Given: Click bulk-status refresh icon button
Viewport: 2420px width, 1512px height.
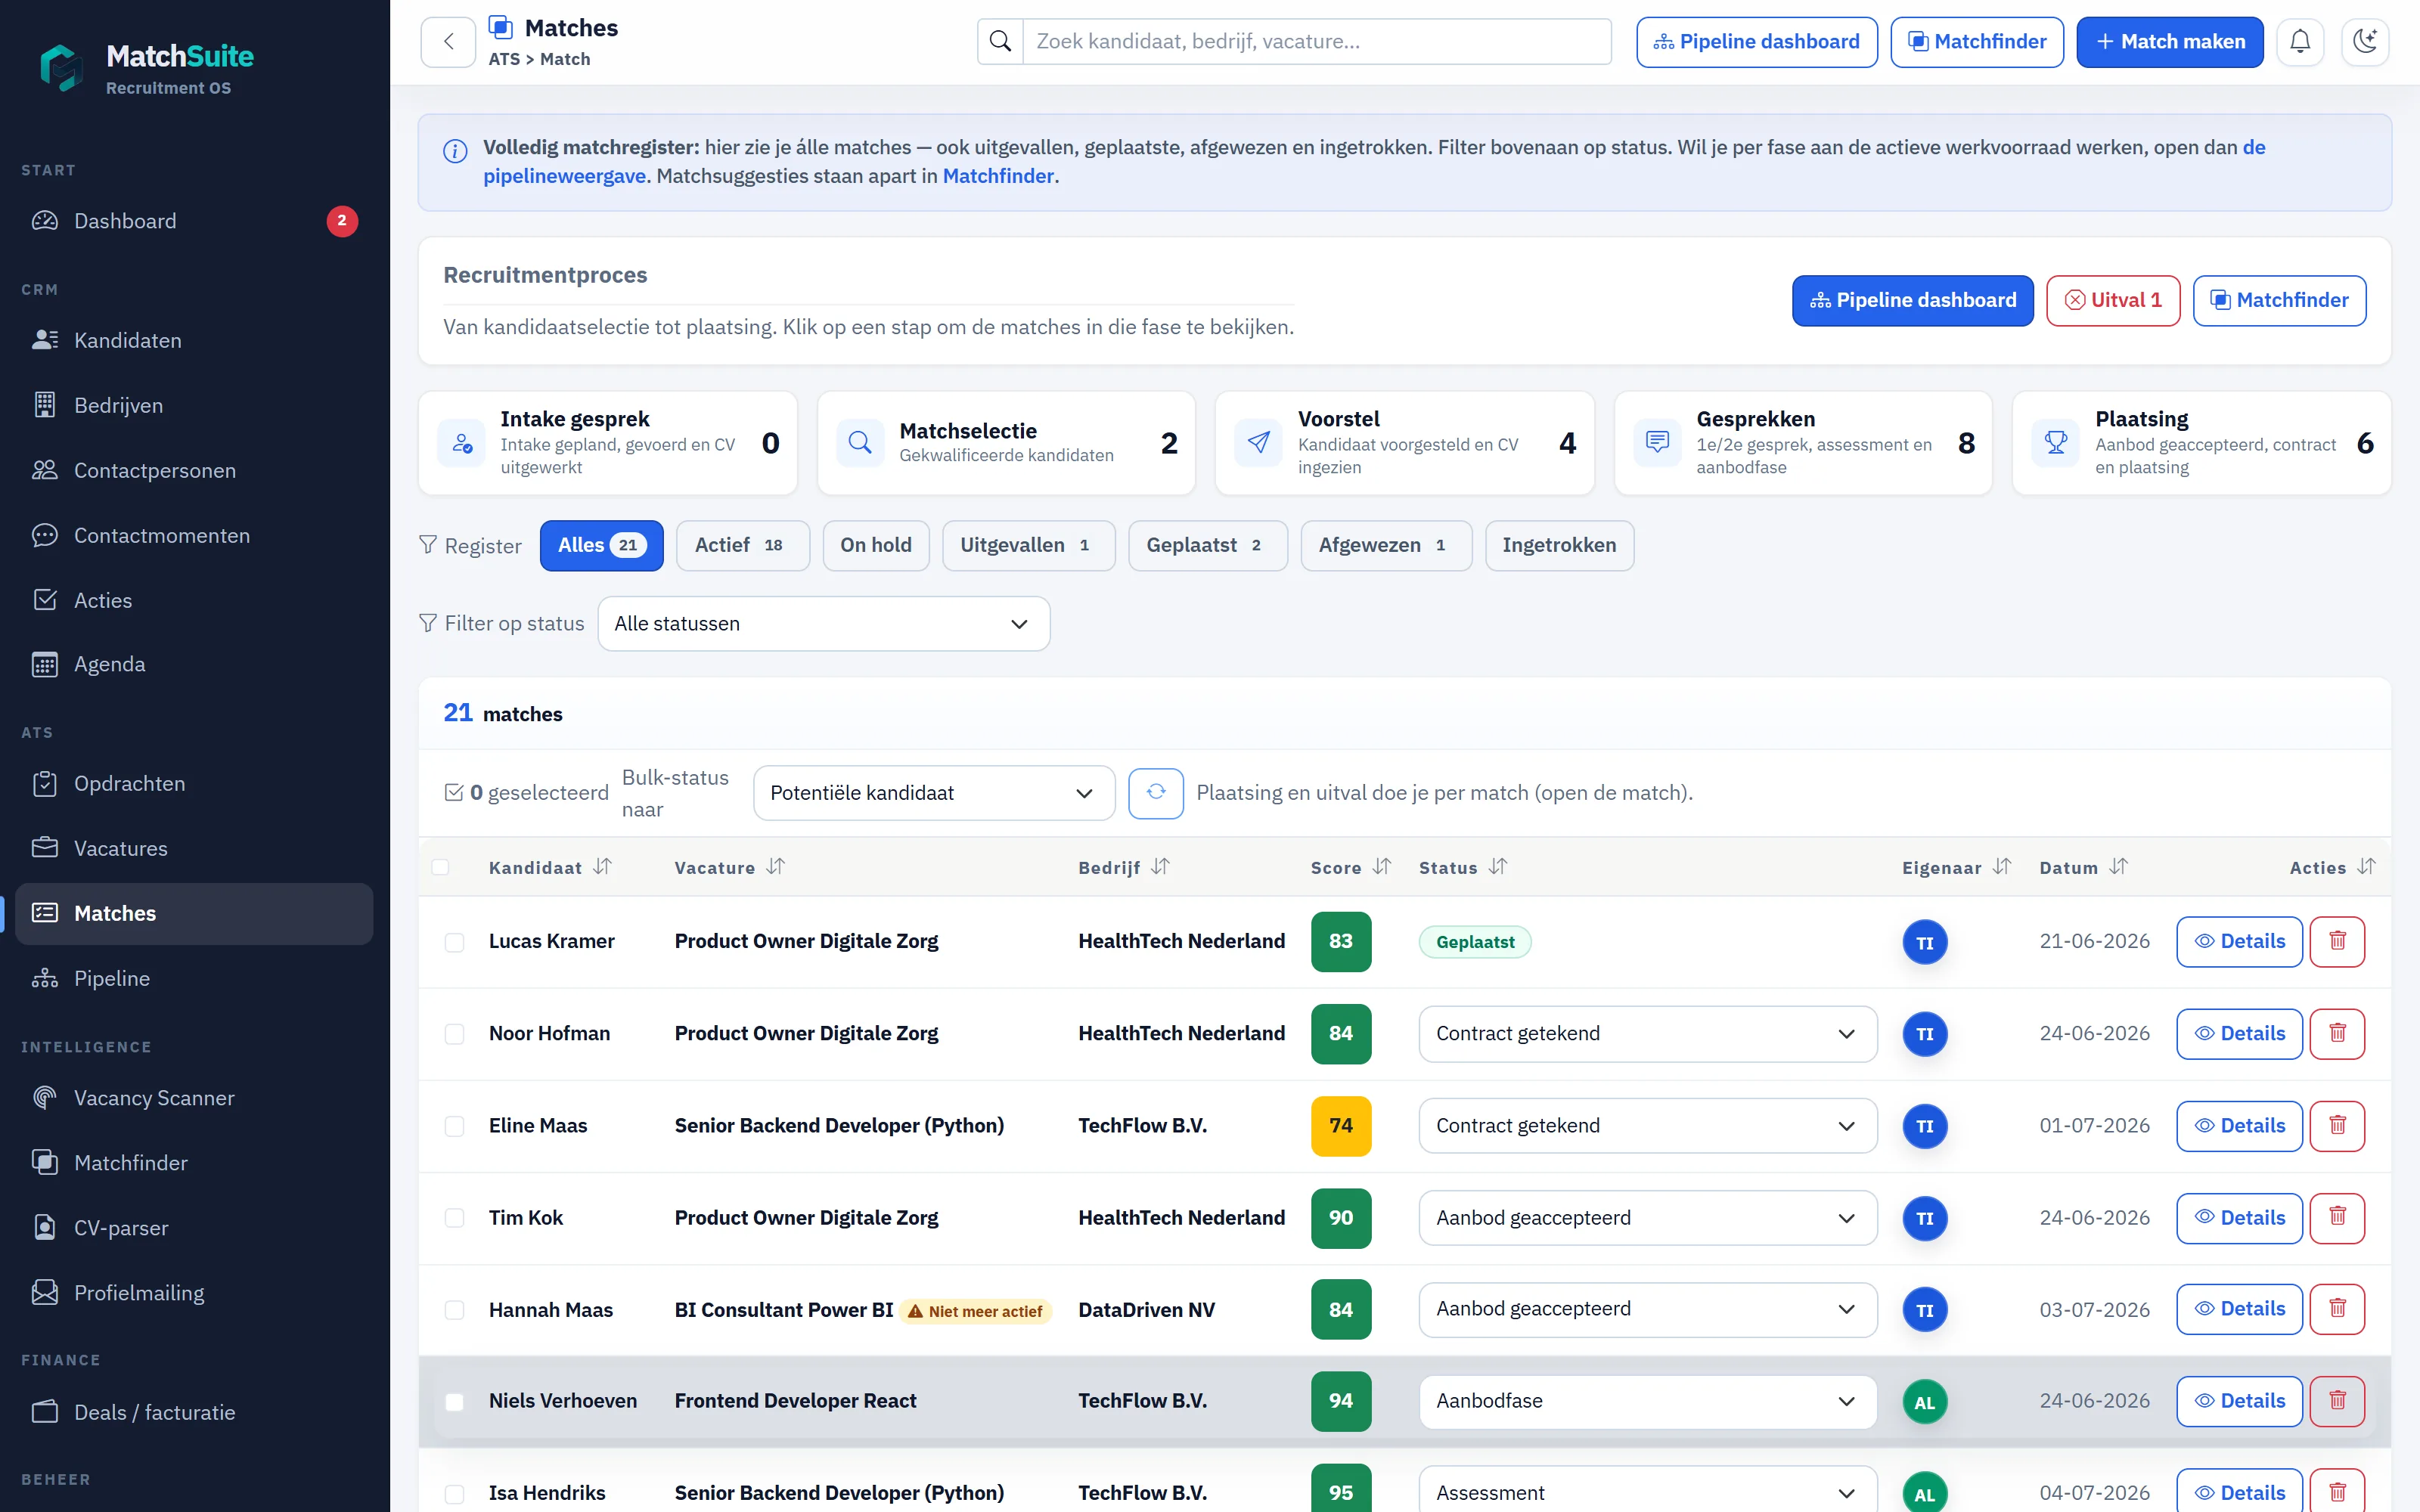Looking at the screenshot, I should [1156, 793].
